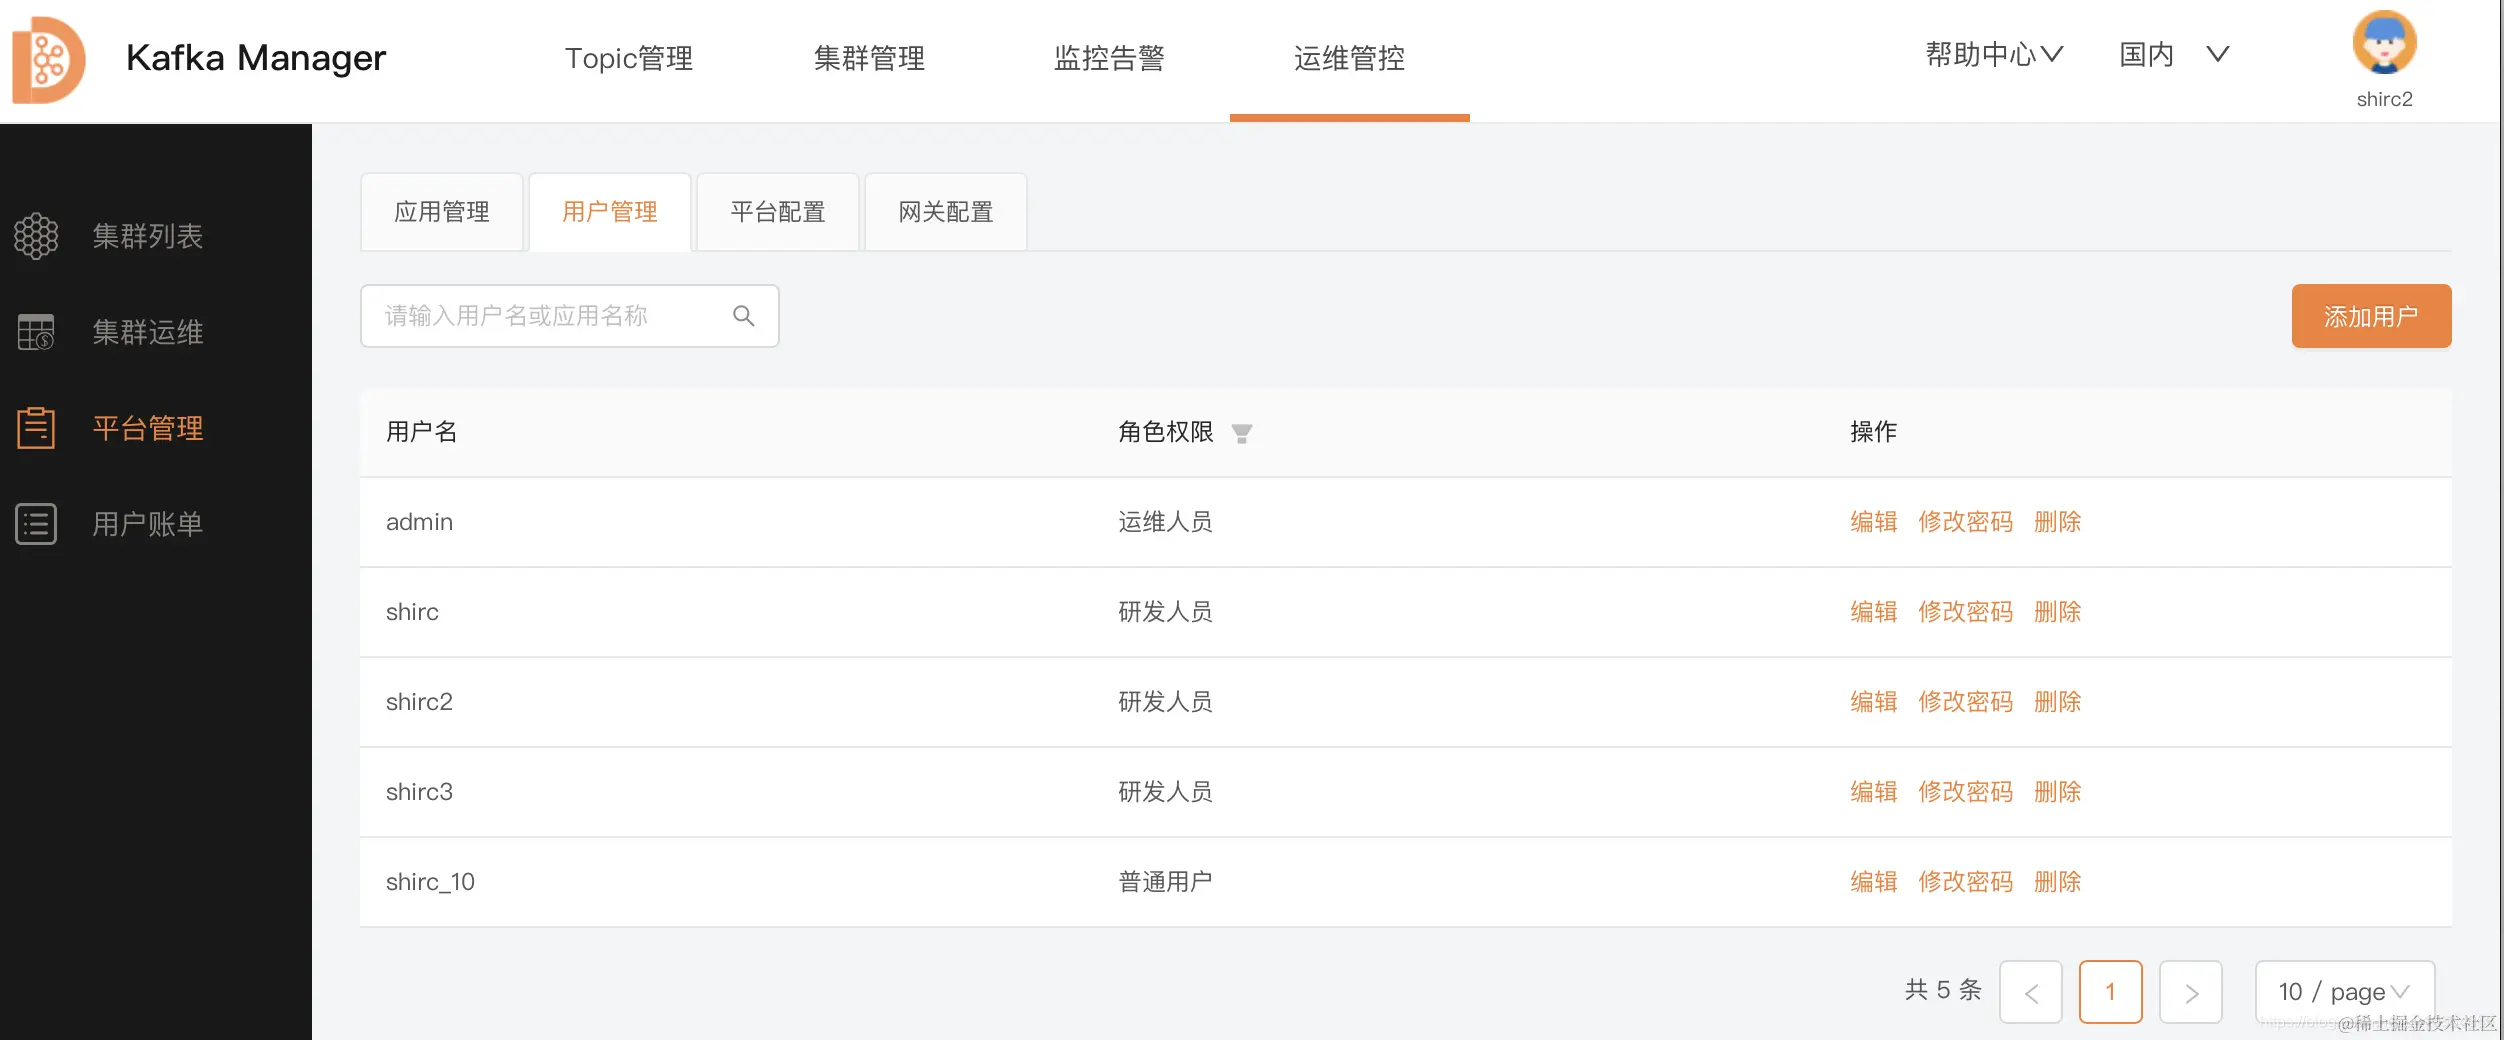Screen dimensions: 2504x1040
Task: Select 集群列表 in the sidebar
Action: (x=148, y=236)
